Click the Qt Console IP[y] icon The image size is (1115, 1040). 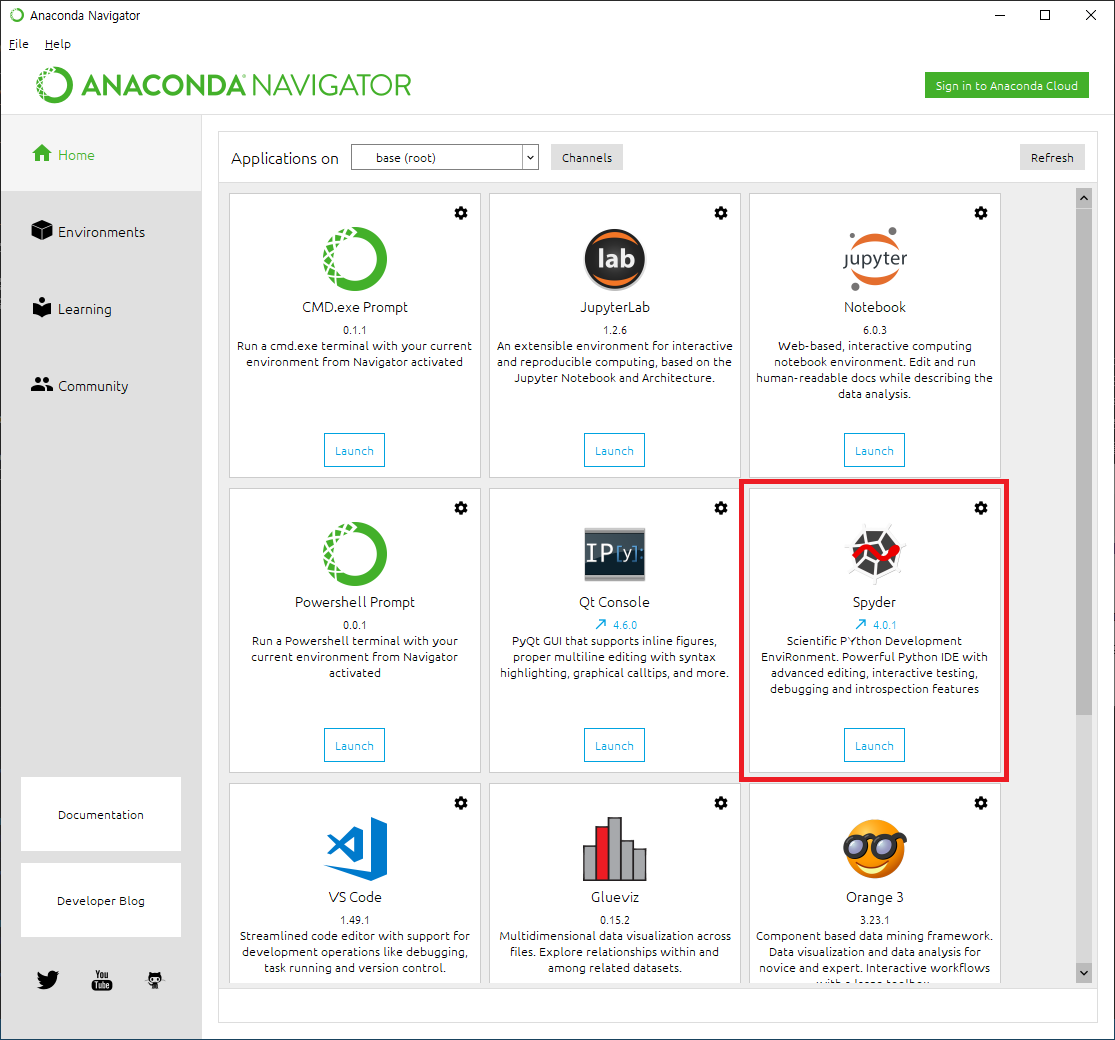click(x=614, y=554)
